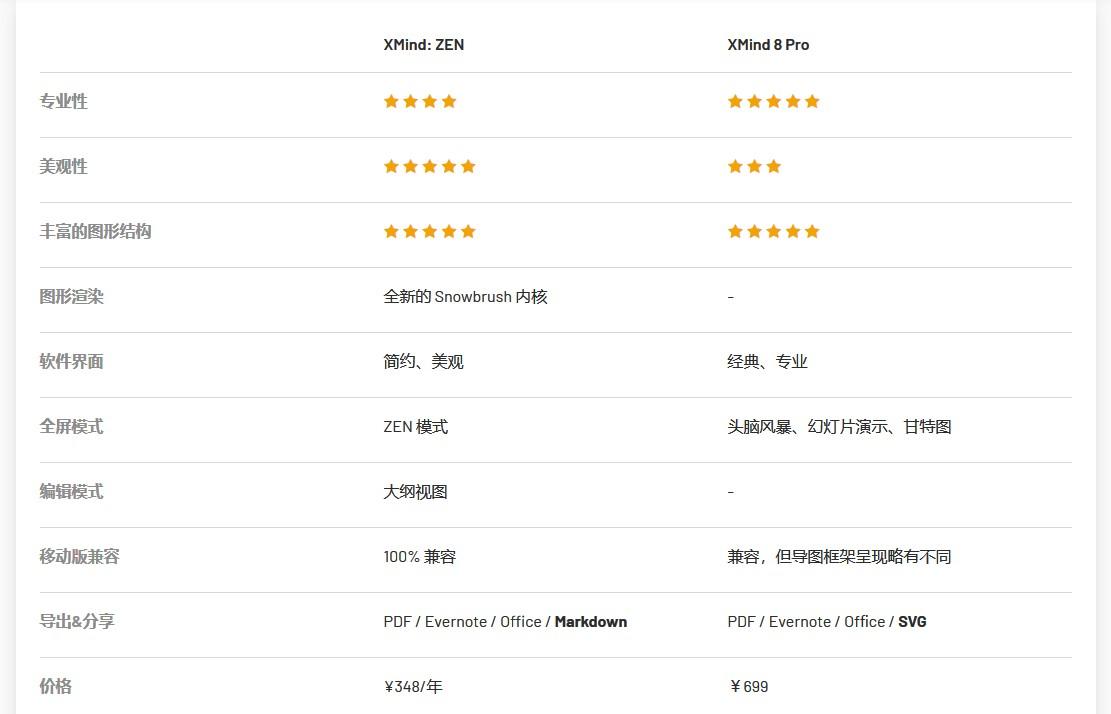Click the bold Markdown export text
Image resolution: width=1111 pixels, height=714 pixels.
coord(590,621)
